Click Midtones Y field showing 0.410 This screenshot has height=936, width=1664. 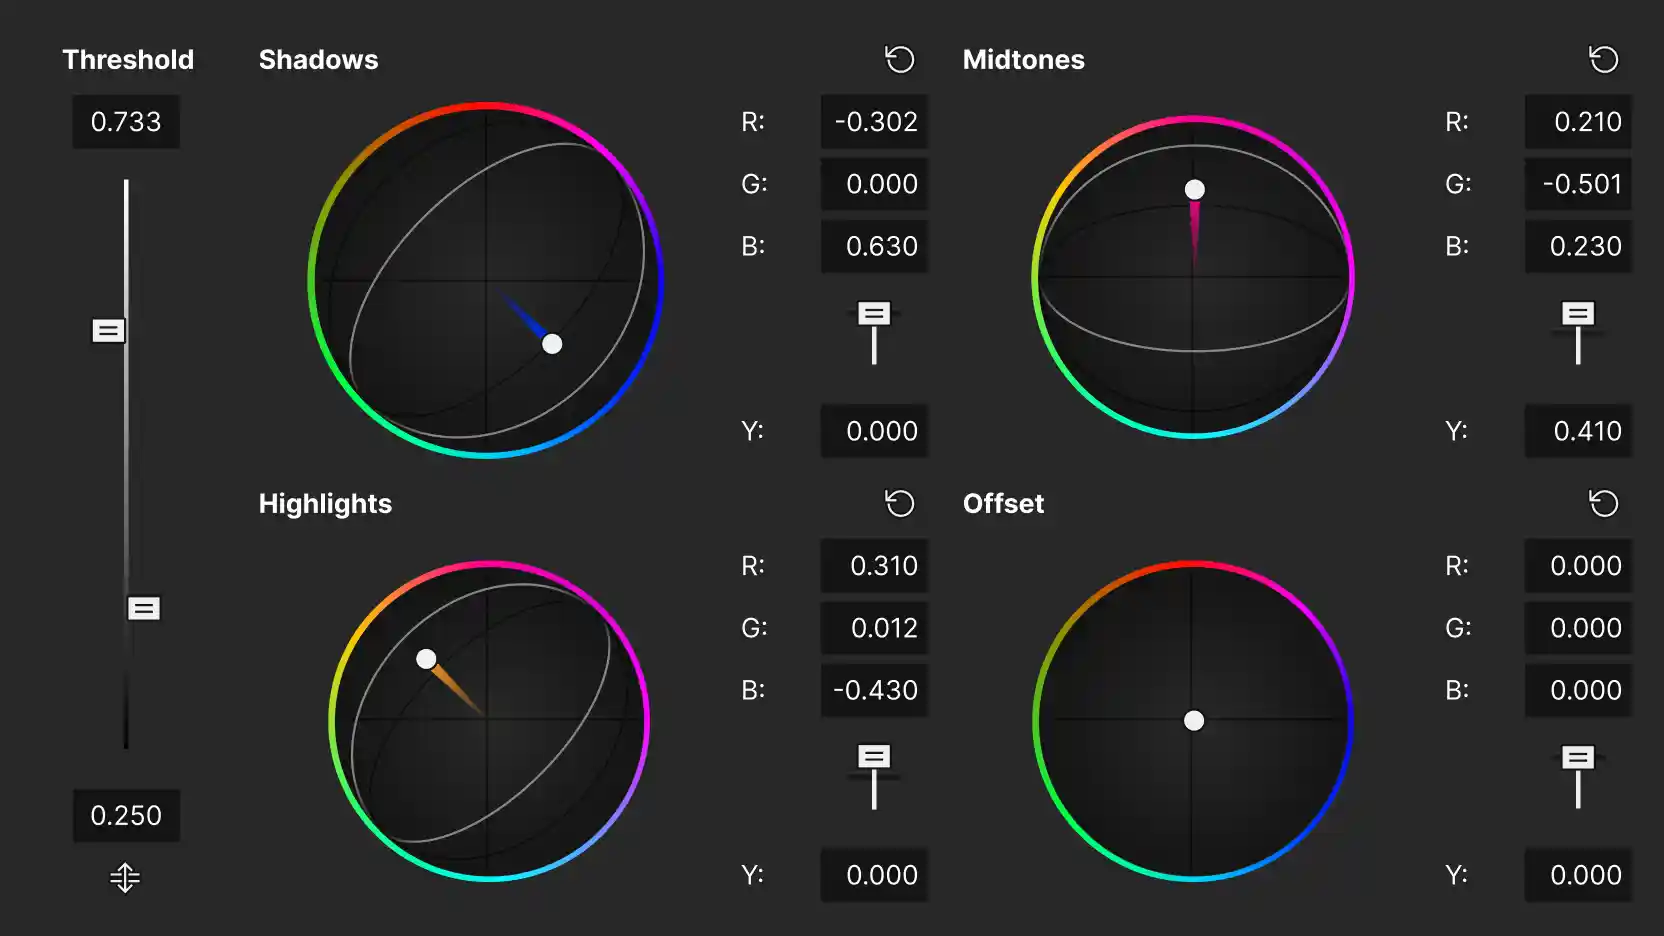[1578, 431]
